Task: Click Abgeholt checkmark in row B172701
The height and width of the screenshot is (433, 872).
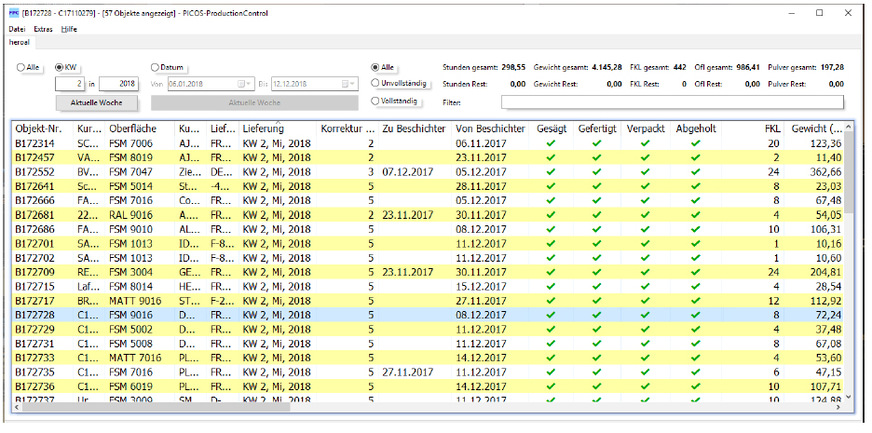Action: 695,243
